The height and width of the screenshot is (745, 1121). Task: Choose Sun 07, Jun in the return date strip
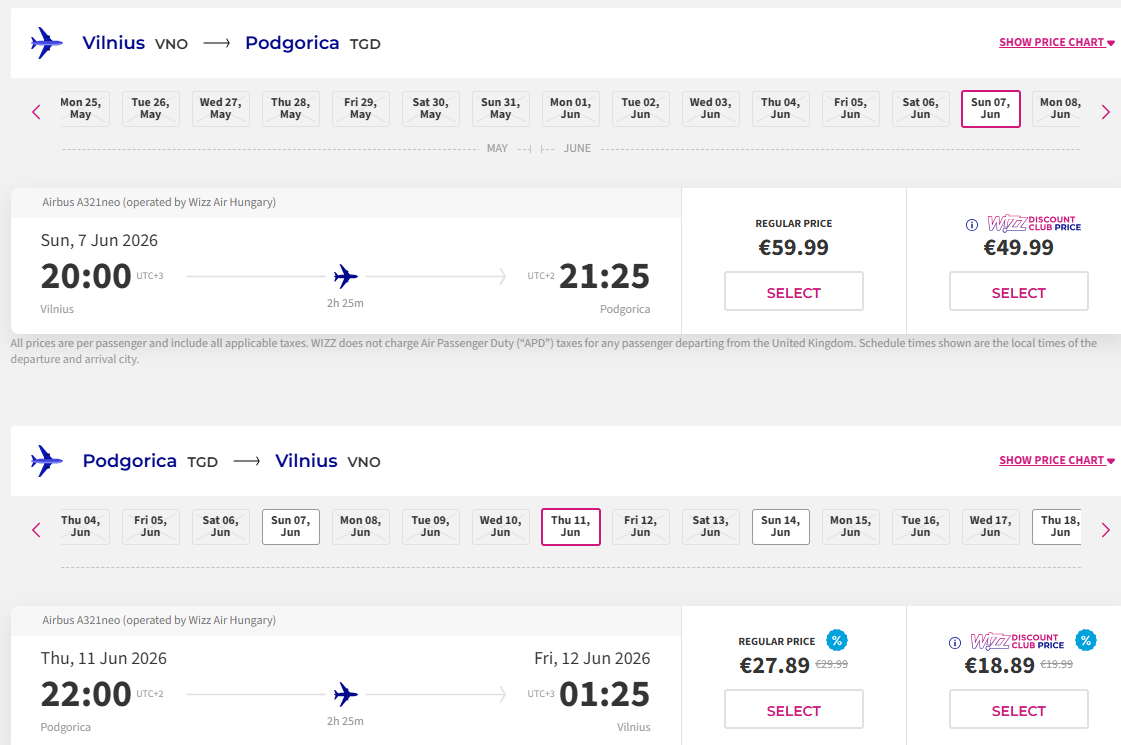pos(291,527)
